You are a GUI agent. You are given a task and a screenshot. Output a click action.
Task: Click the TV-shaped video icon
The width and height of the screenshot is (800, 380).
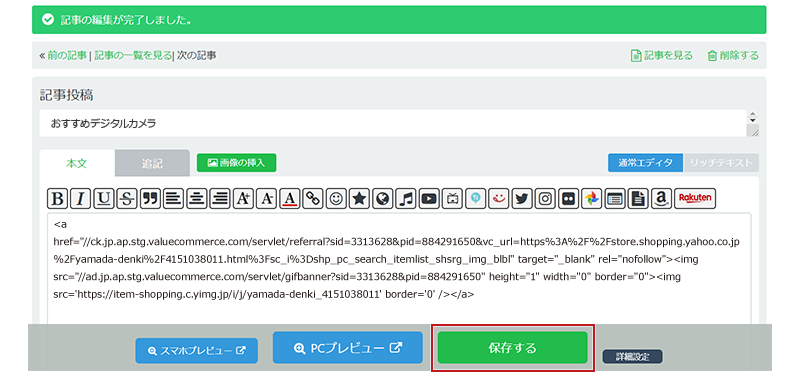(x=452, y=199)
